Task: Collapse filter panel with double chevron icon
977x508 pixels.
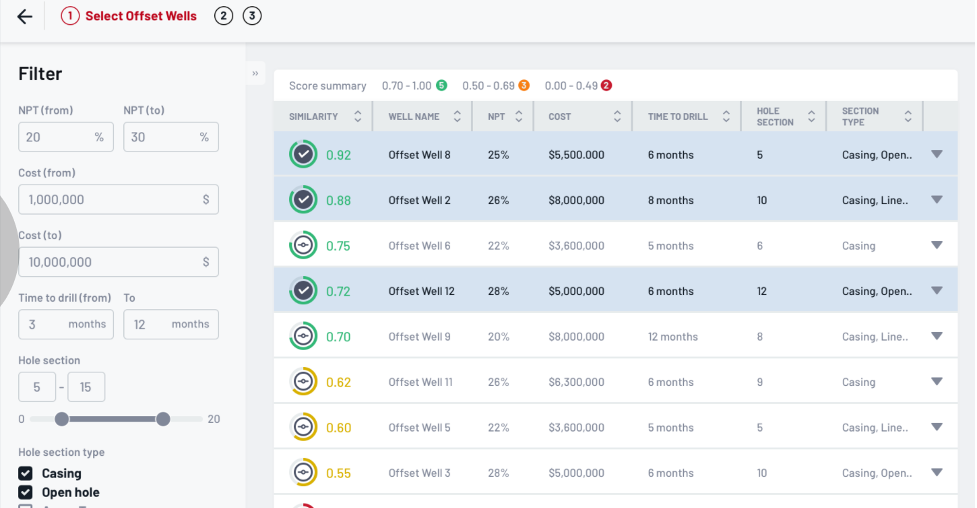Action: [255, 74]
